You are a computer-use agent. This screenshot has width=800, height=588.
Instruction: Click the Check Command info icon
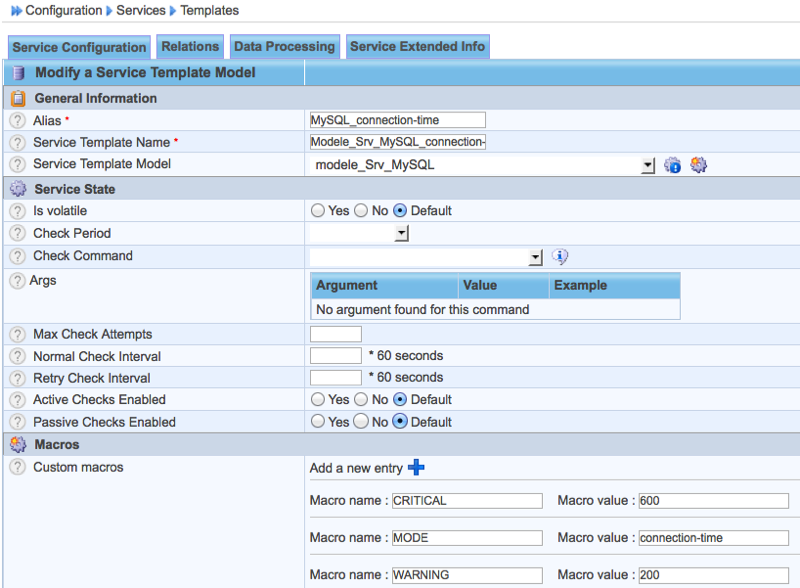(x=560, y=257)
